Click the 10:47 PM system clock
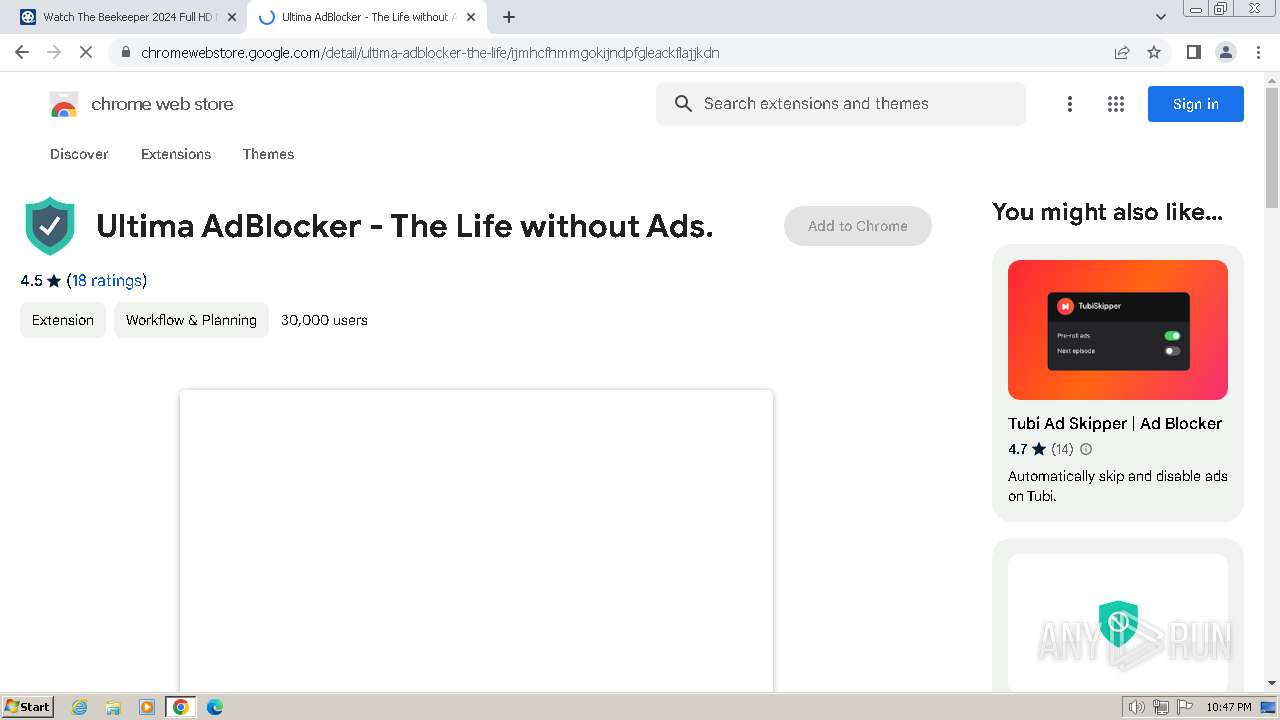Screen dimensions: 1280x720 click(x=1229, y=707)
